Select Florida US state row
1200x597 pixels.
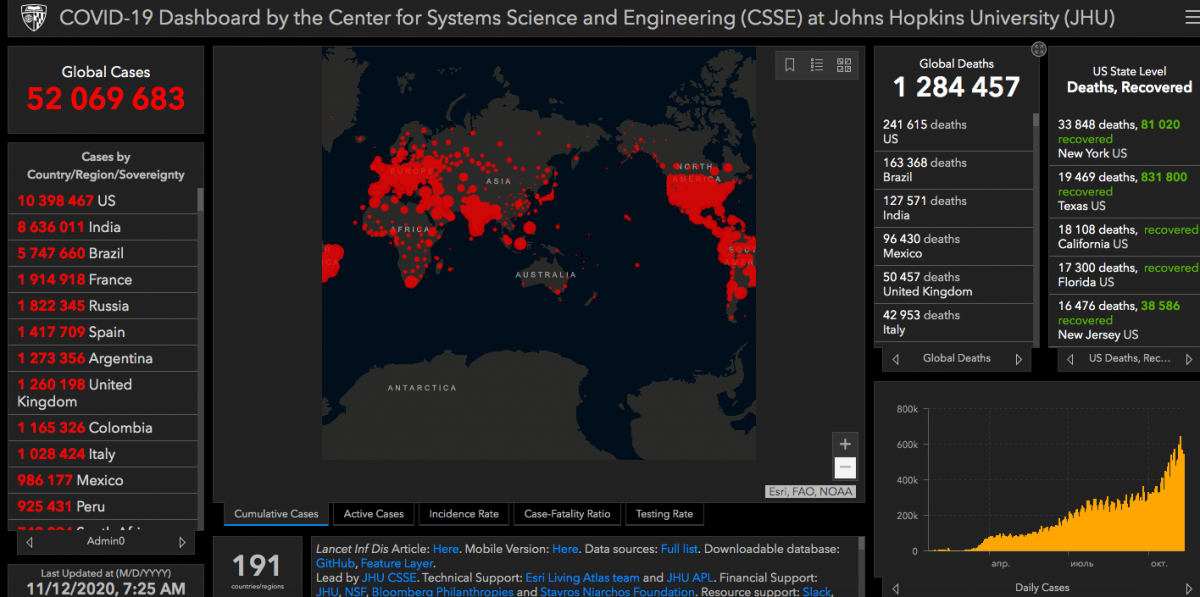coord(1125,275)
